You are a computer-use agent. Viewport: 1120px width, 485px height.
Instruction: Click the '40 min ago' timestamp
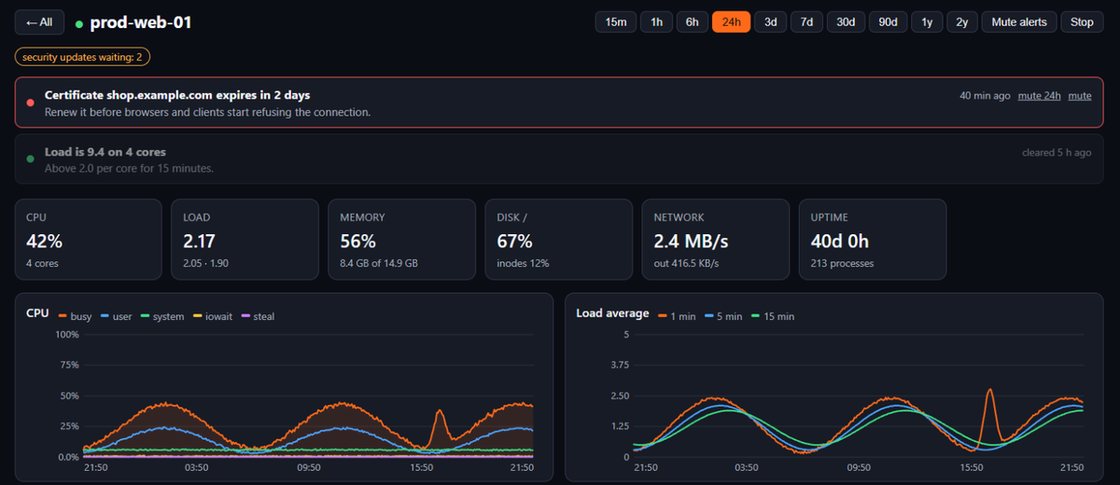(984, 96)
